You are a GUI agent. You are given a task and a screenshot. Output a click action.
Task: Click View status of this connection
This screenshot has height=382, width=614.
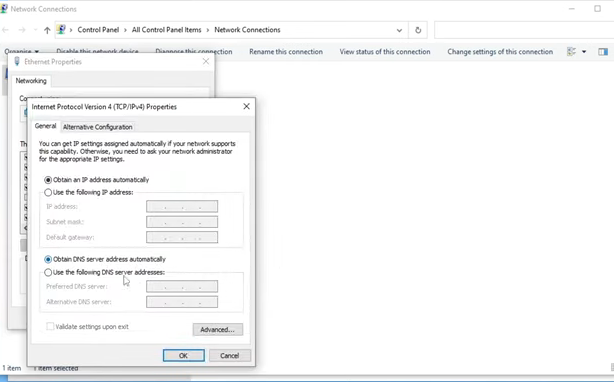(385, 52)
